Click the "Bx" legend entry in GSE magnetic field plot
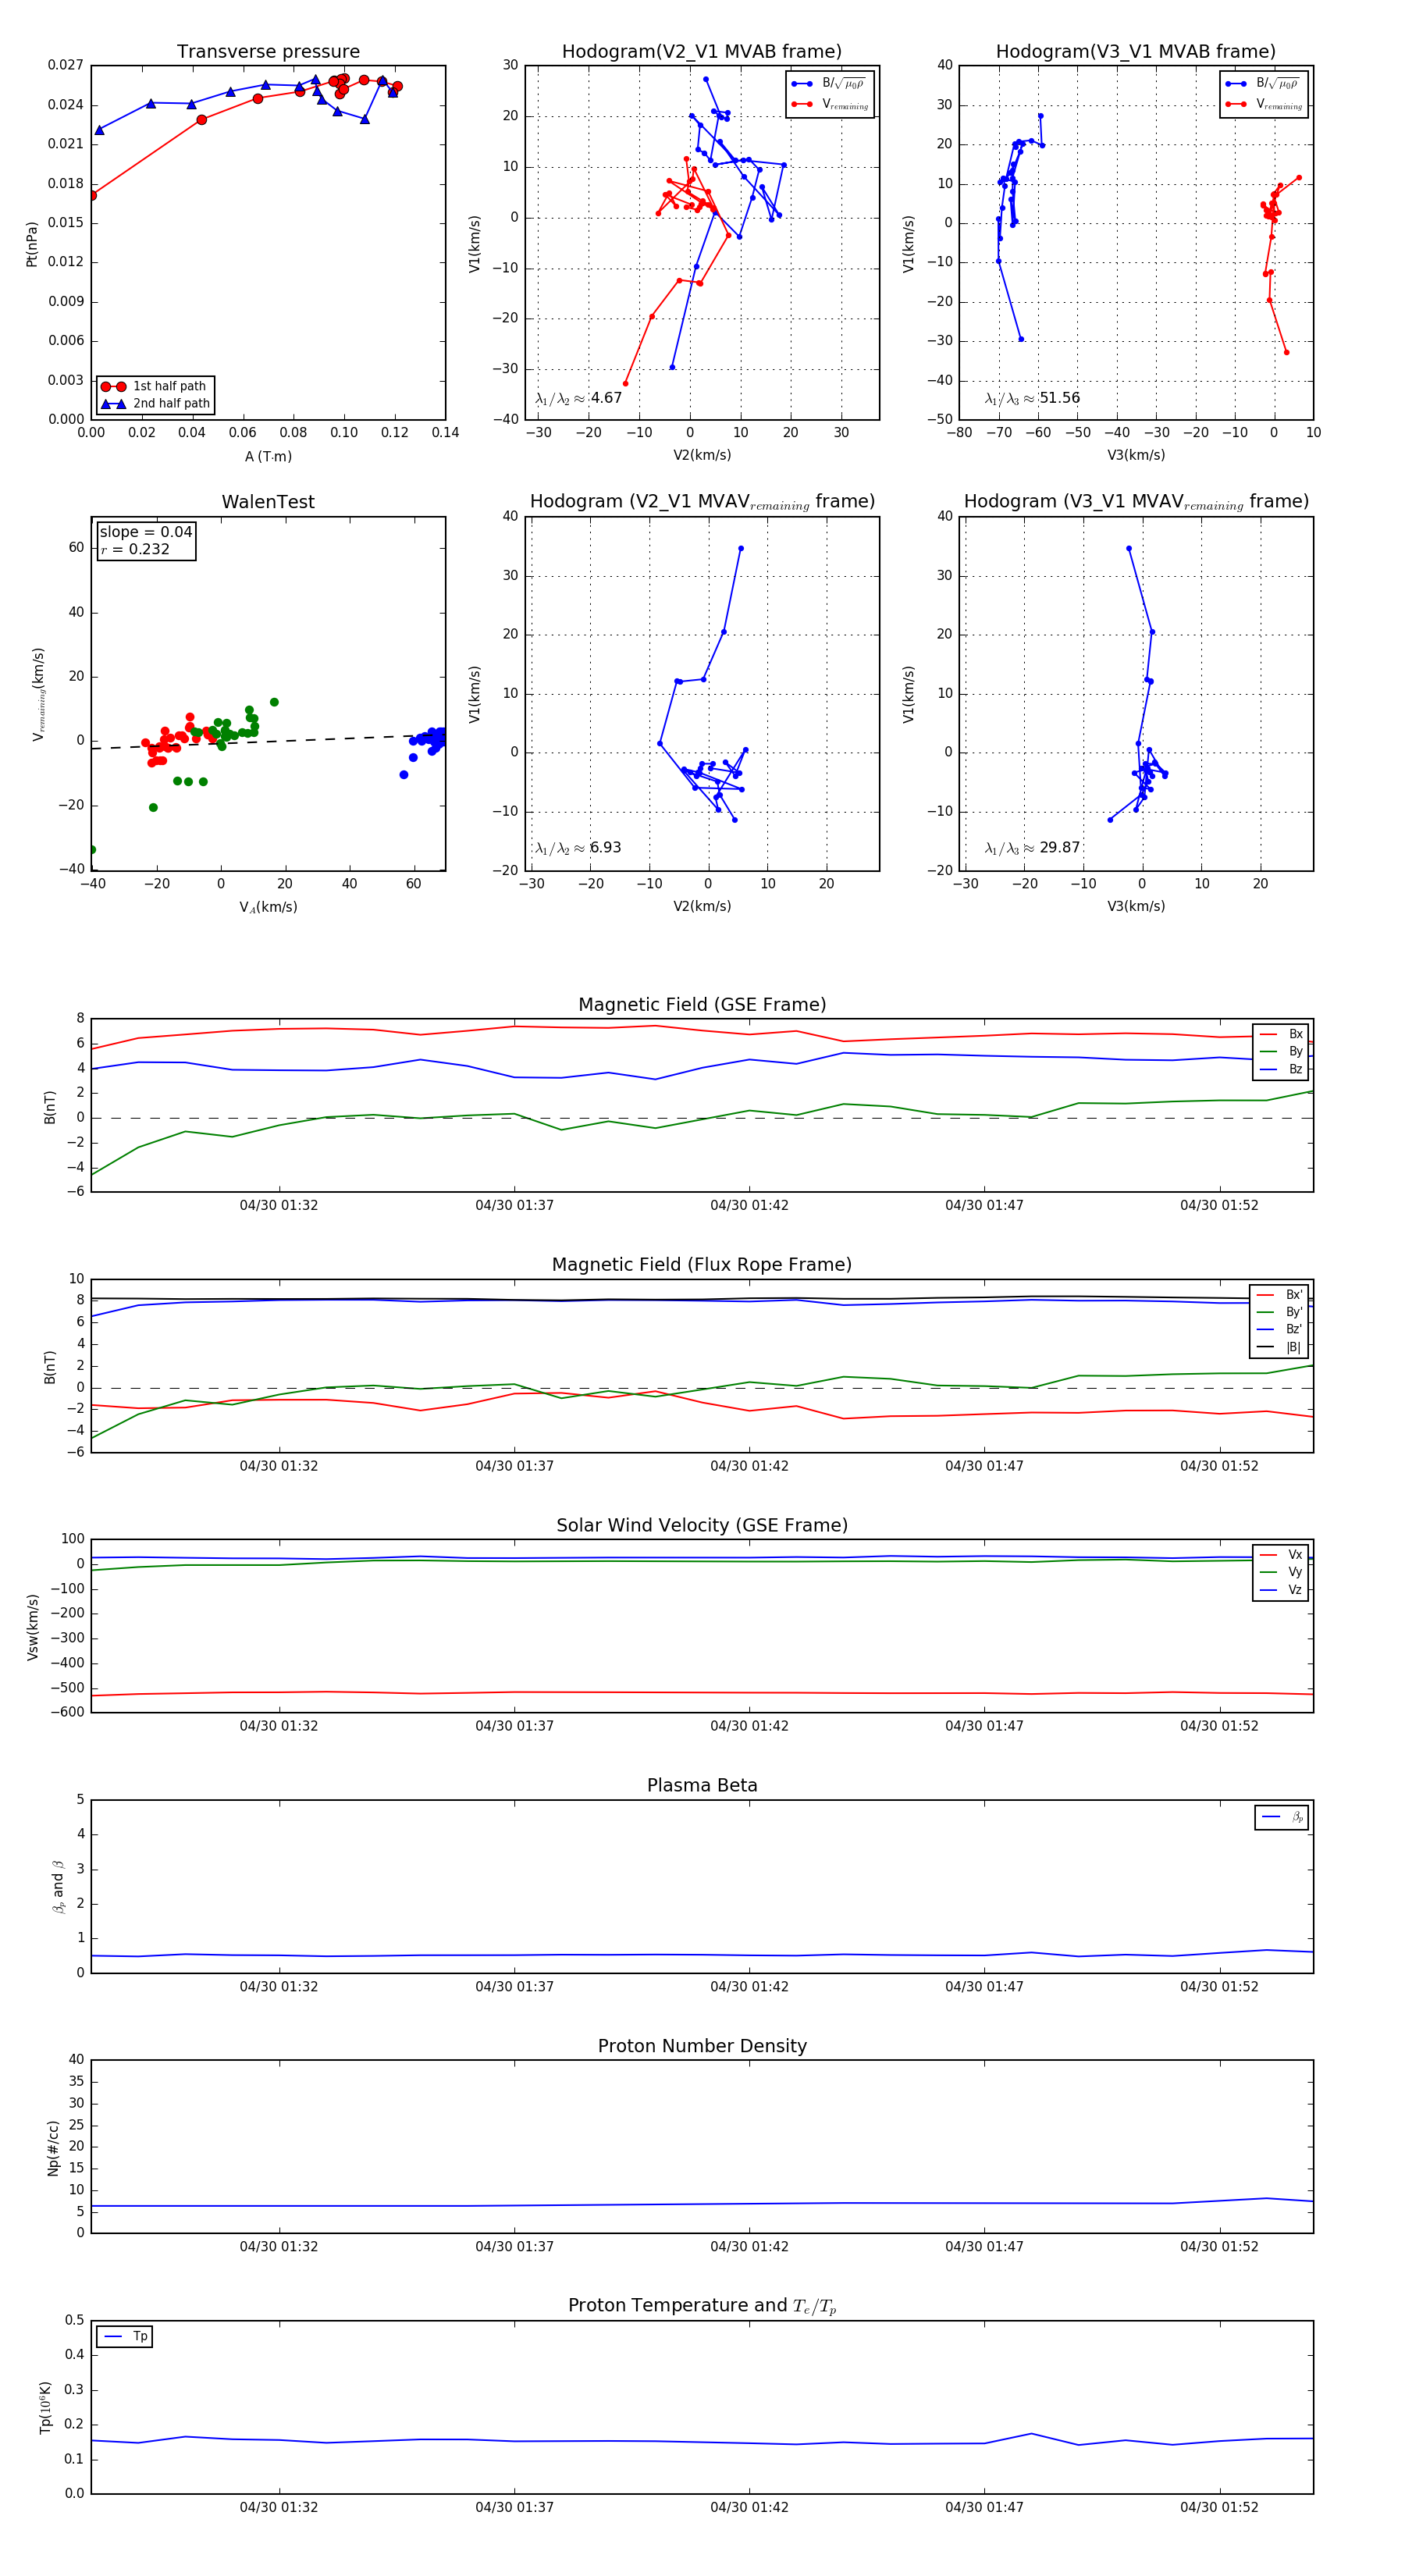Screen dimensions: 1405x2576 pyautogui.click(x=1282, y=1034)
